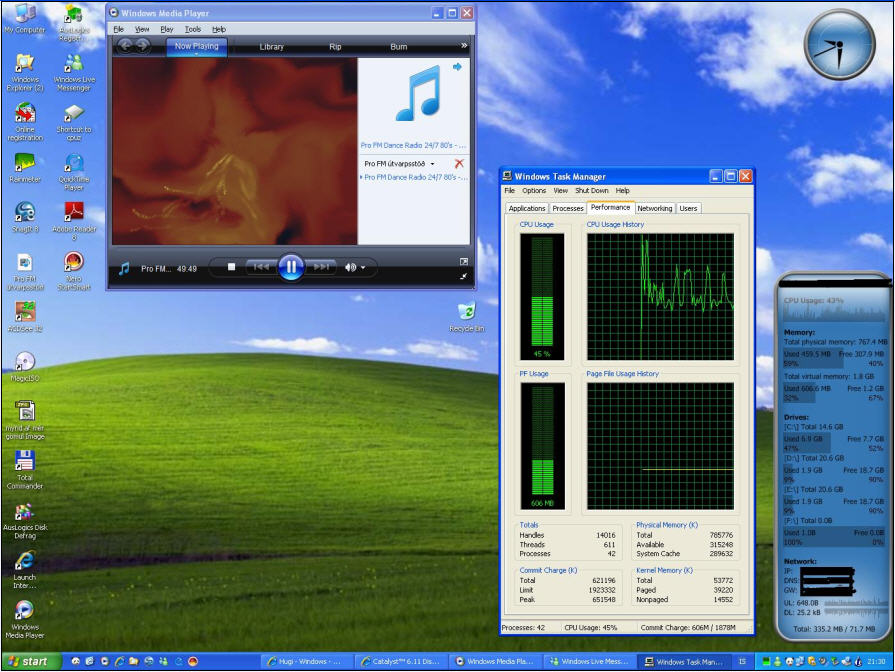895x672 pixels.
Task: Skip to the next track
Action: (x=321, y=267)
